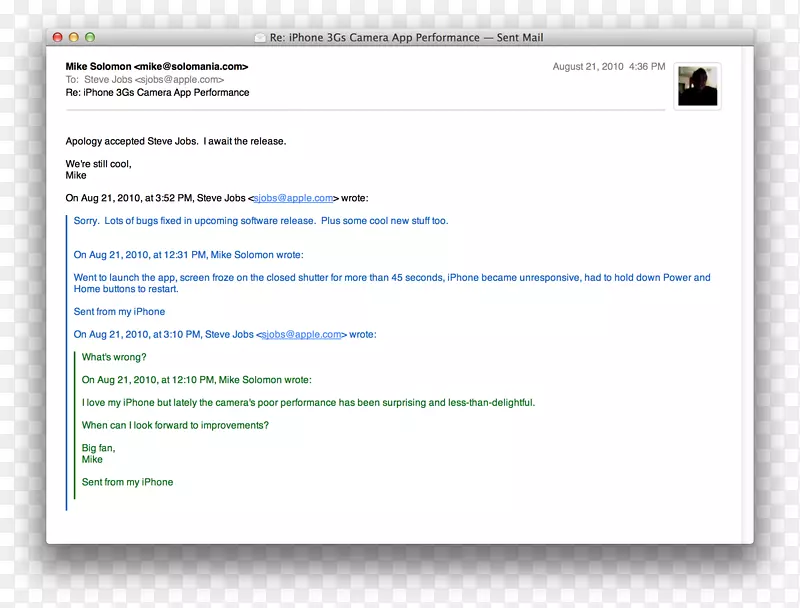Minimize the mail window with yellow button
Screen dimensions: 800x608
click(74, 37)
